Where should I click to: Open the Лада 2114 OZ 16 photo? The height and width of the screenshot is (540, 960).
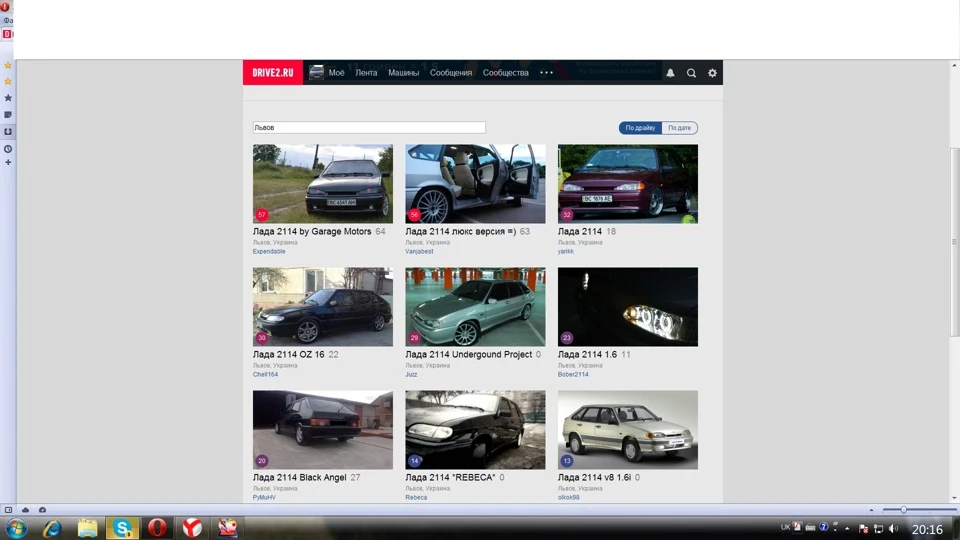pyautogui.click(x=323, y=307)
